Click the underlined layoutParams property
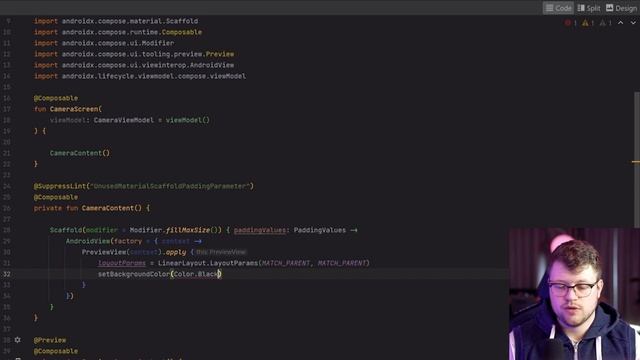 point(122,263)
